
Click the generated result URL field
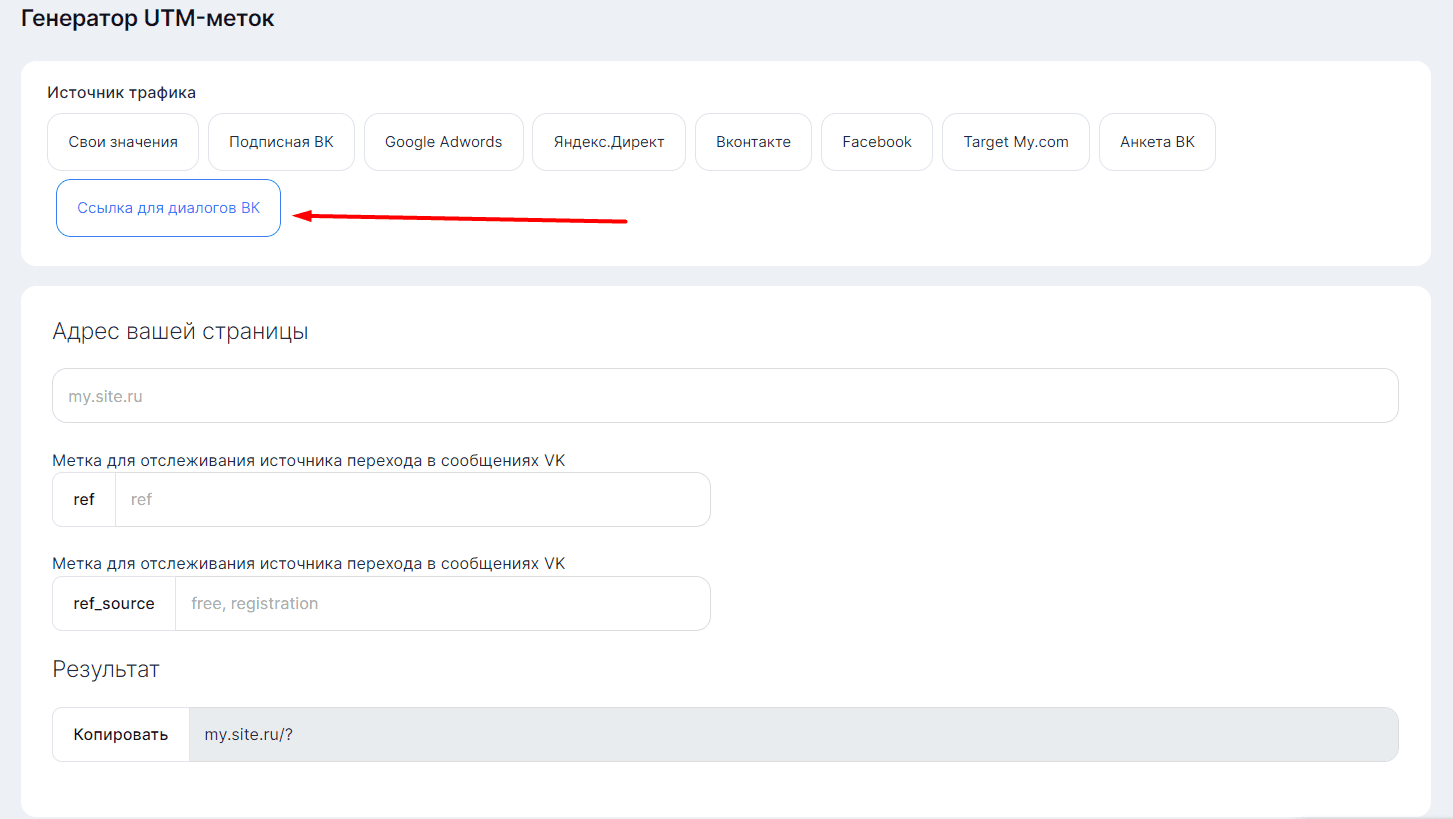[792, 735]
